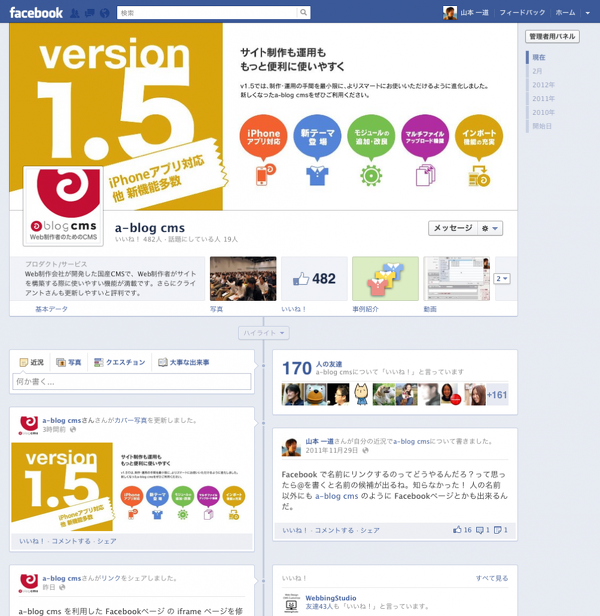The height and width of the screenshot is (616, 600).
Task: Open the ハイライト filter dropdown
Action: point(264,333)
